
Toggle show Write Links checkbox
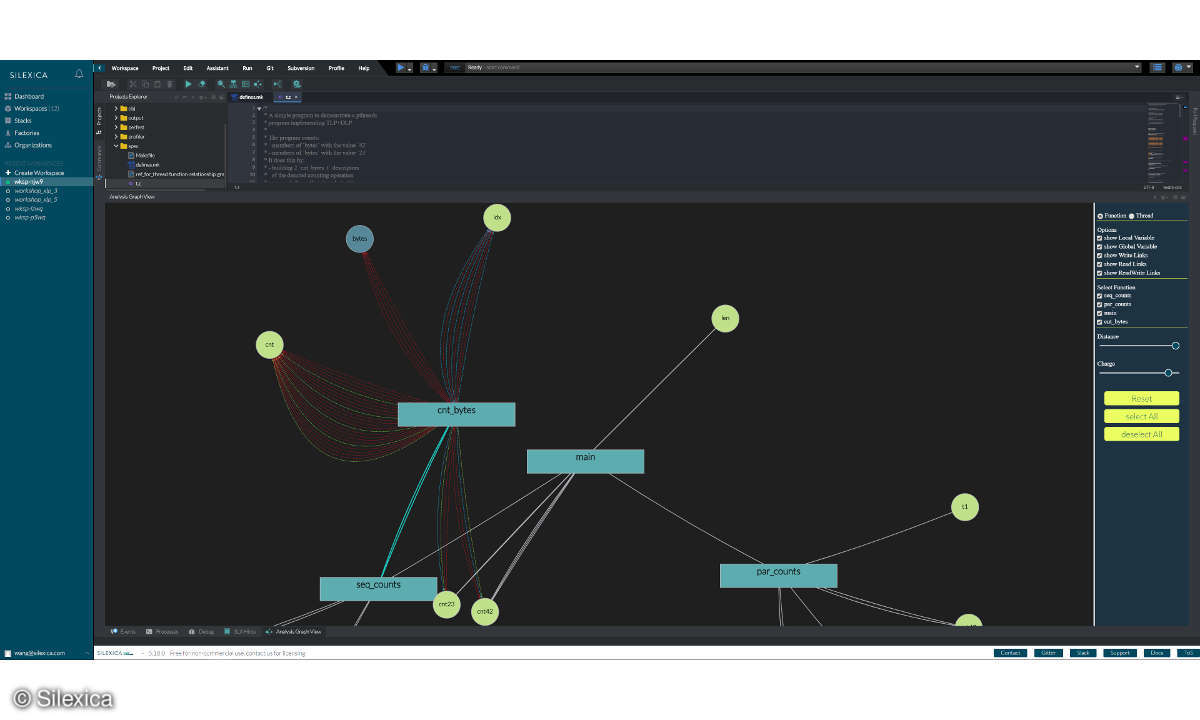(1100, 255)
